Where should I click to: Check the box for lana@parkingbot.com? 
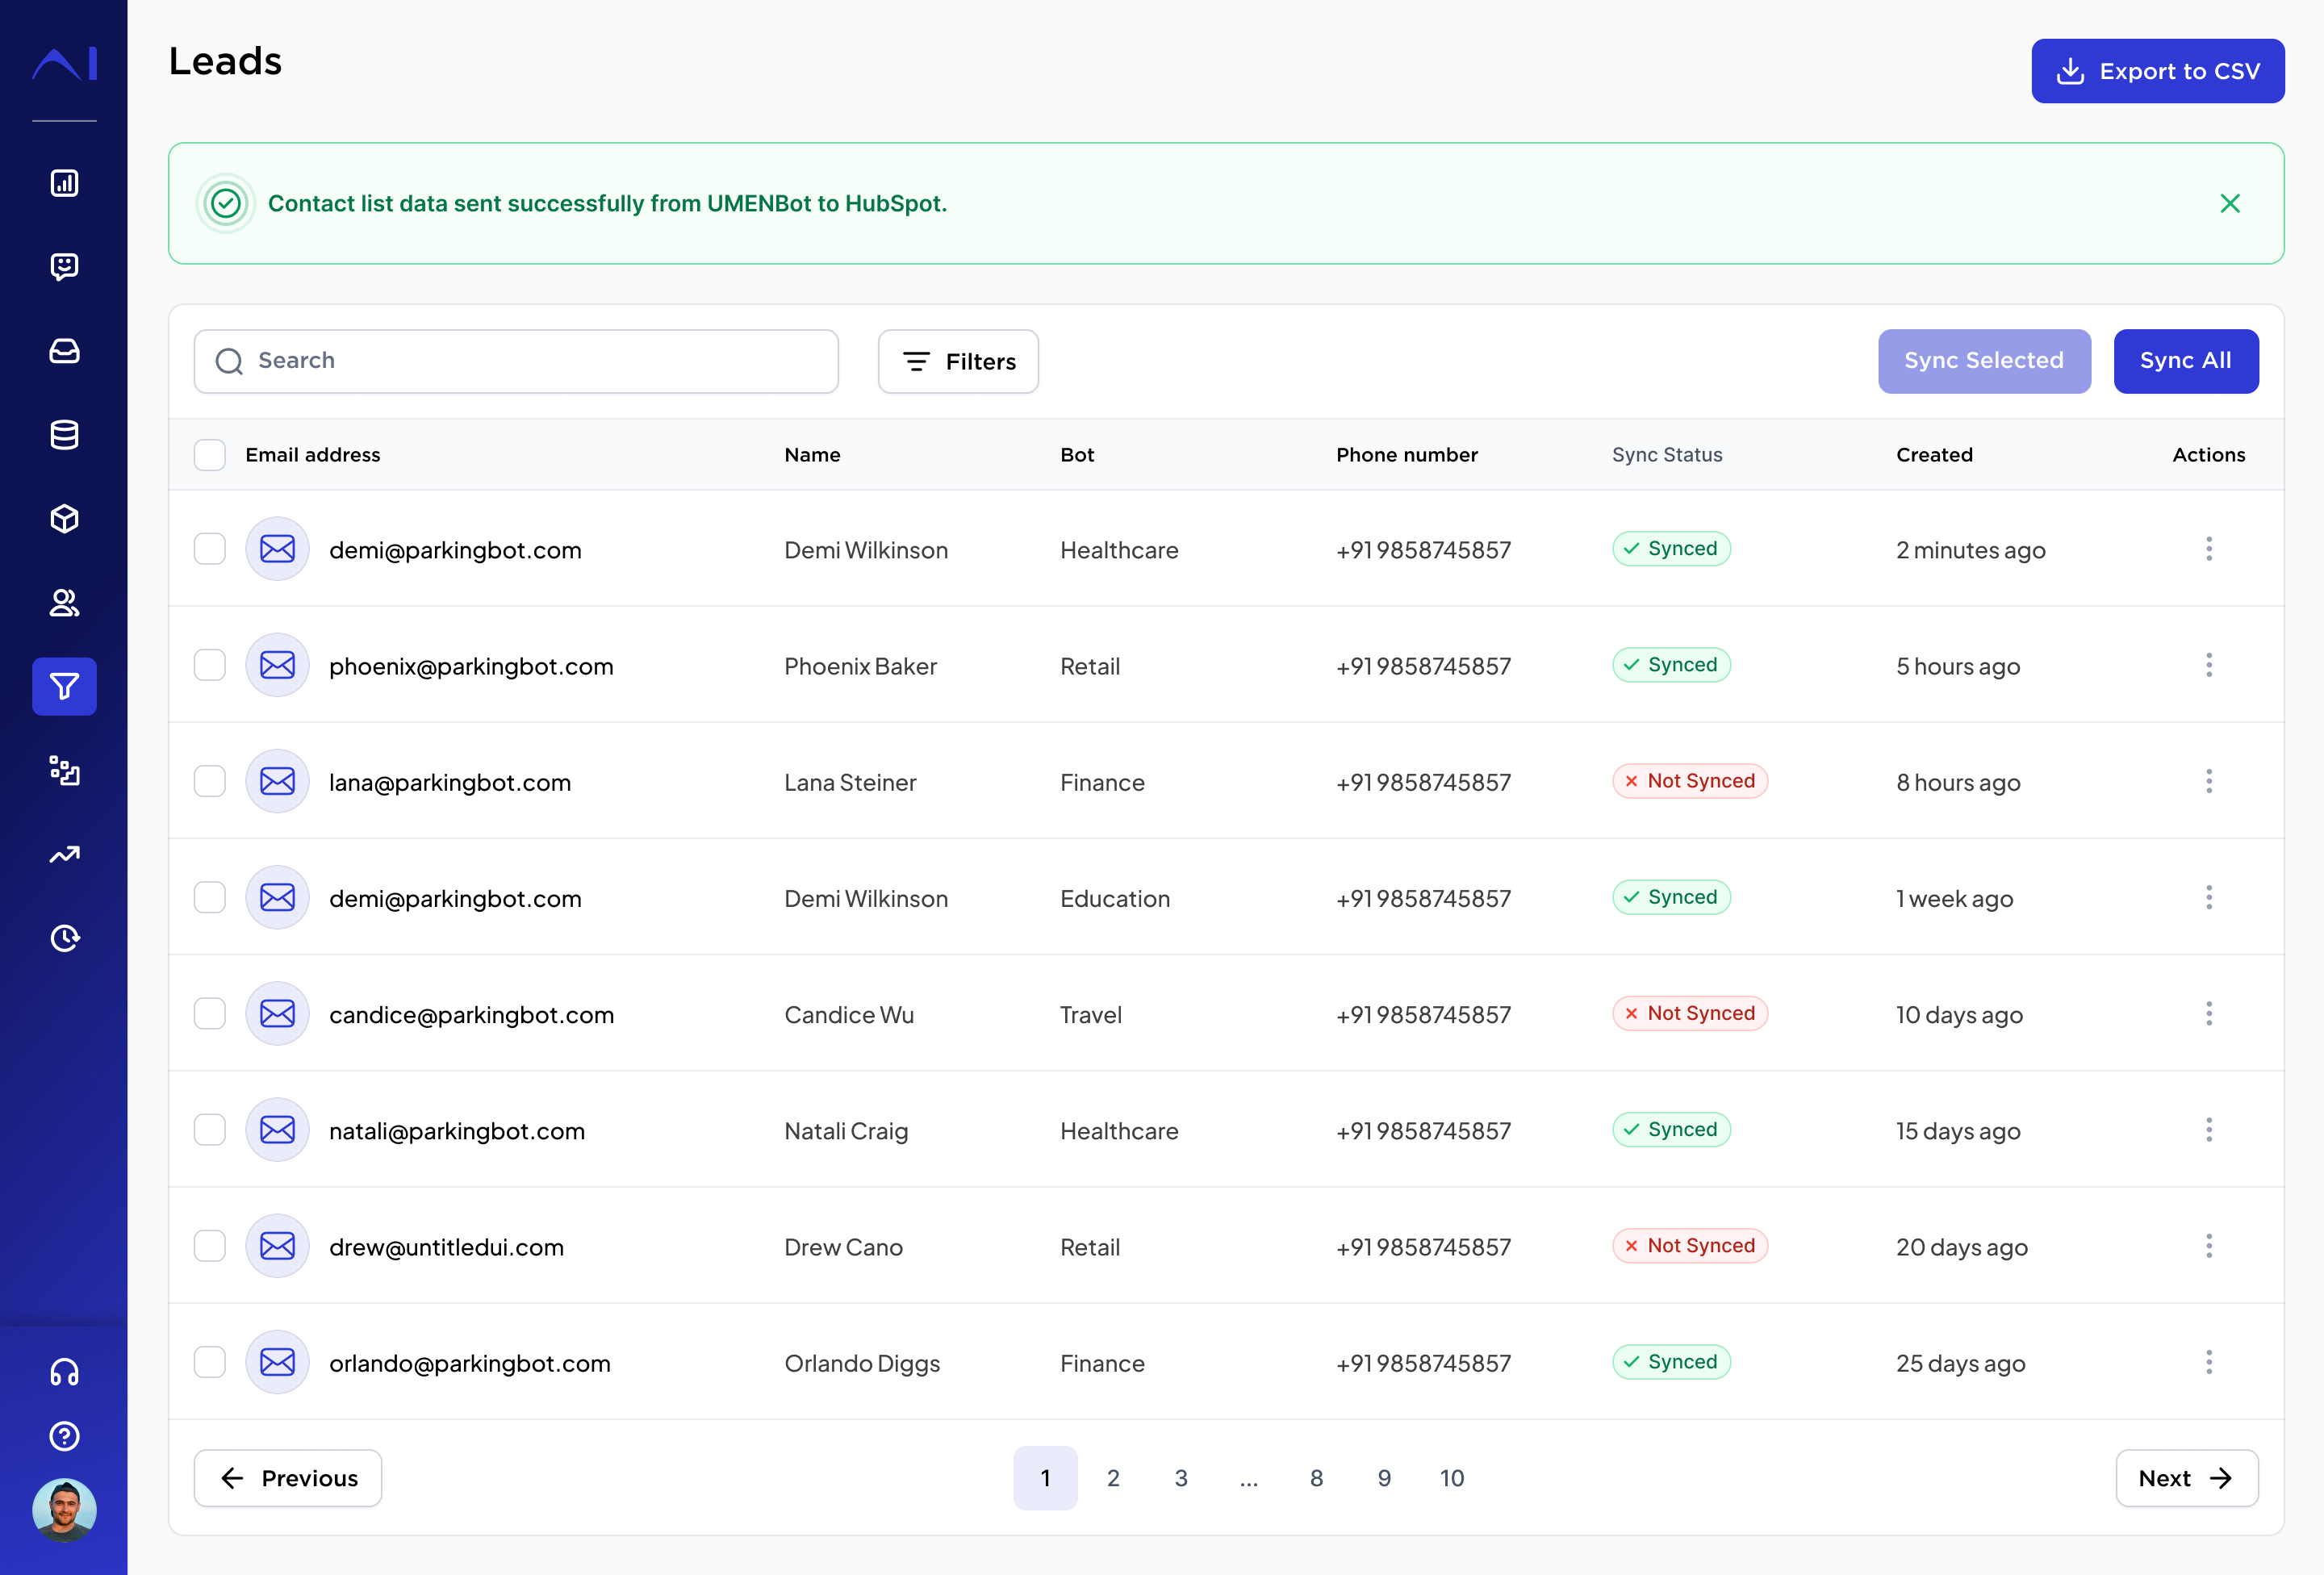[210, 781]
